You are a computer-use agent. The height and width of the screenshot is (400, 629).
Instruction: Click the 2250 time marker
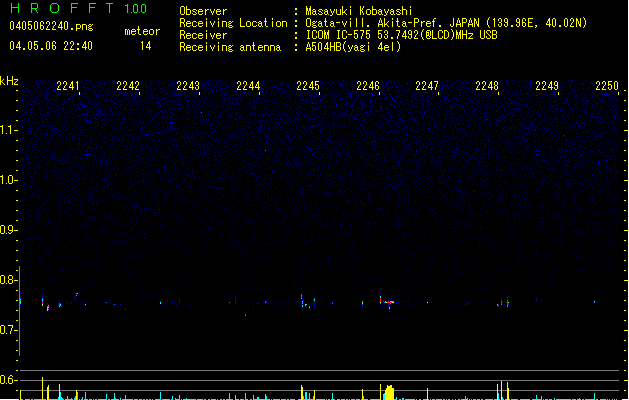point(607,86)
